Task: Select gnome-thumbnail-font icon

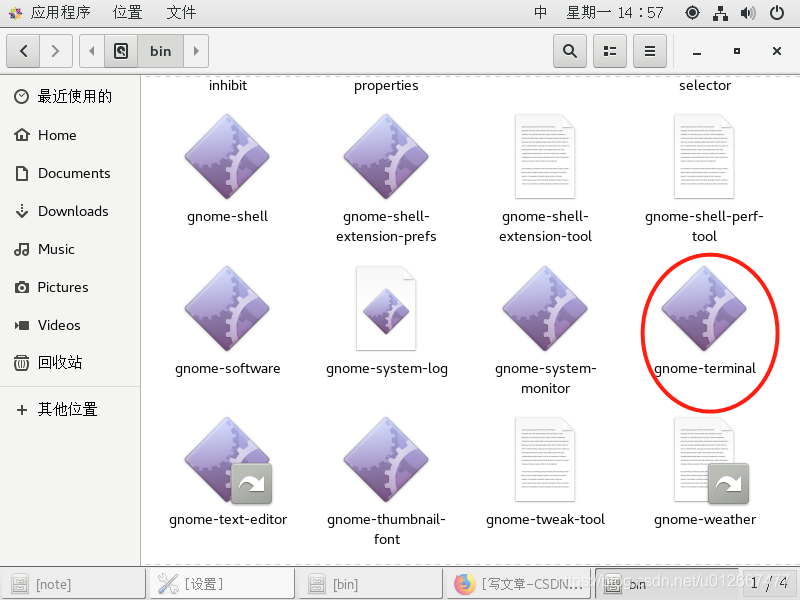Action: pos(386,460)
